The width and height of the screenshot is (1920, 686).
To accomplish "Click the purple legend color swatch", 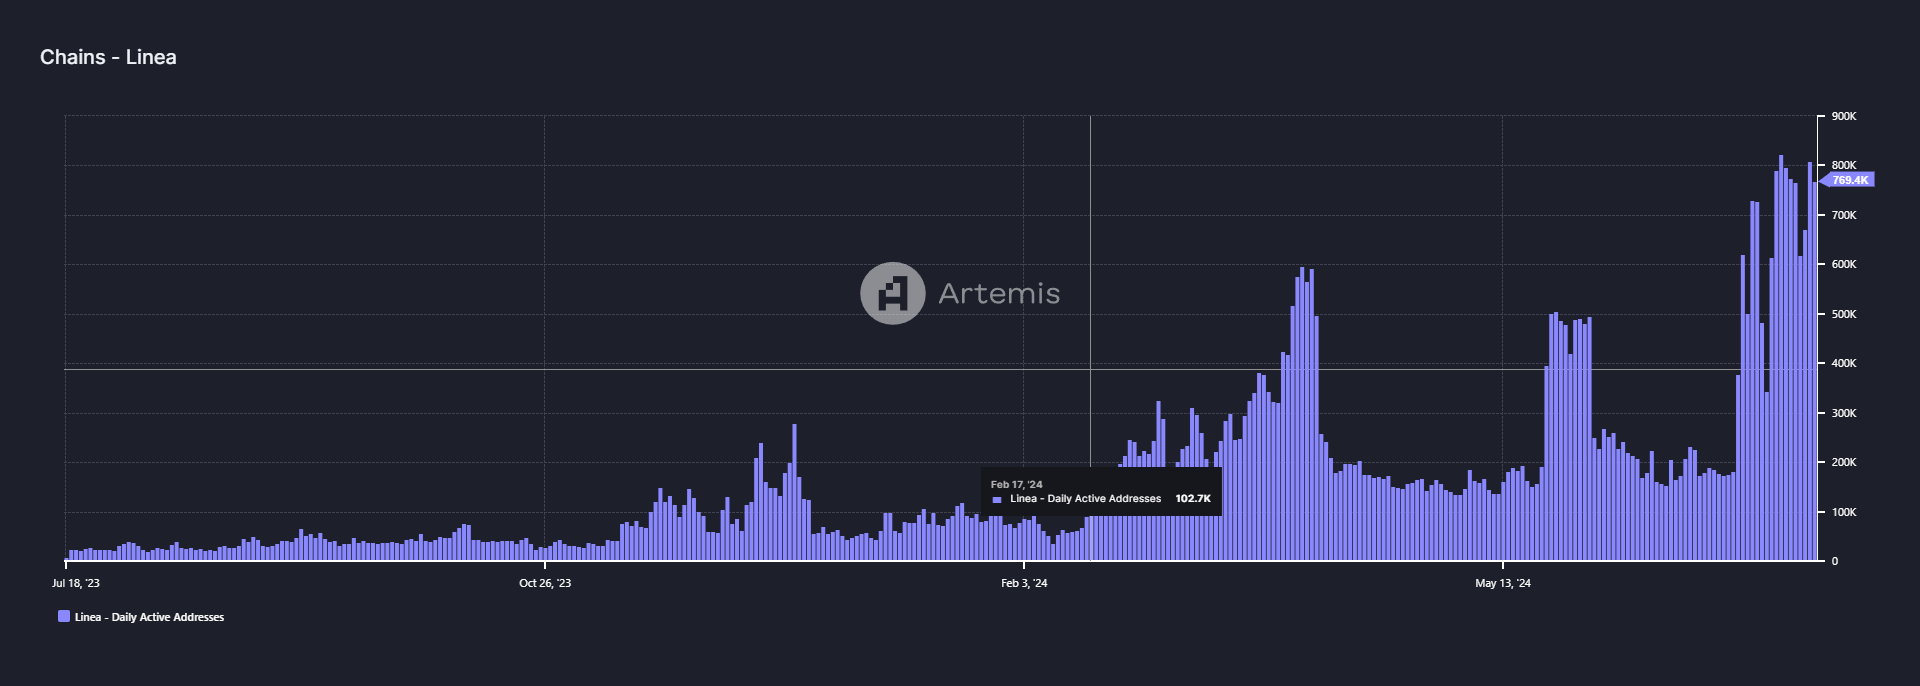I will [x=64, y=616].
